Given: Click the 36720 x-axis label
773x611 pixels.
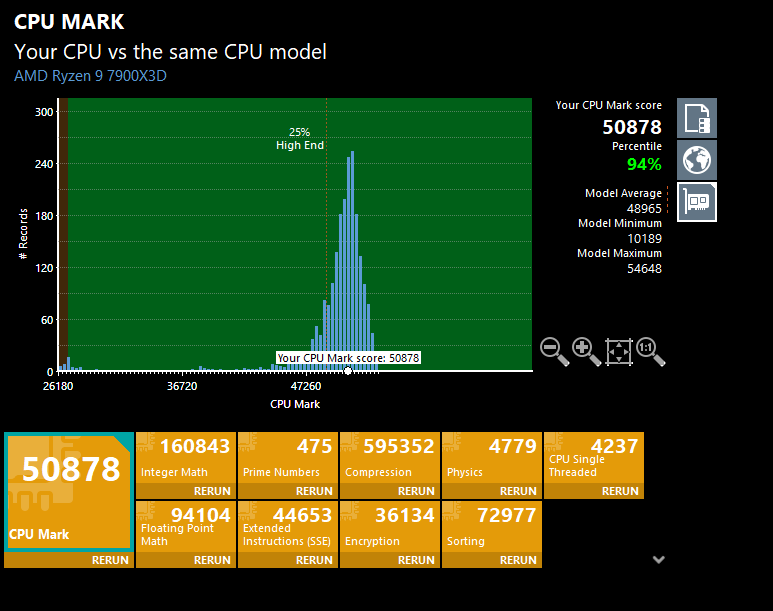Looking at the screenshot, I should (x=182, y=386).
